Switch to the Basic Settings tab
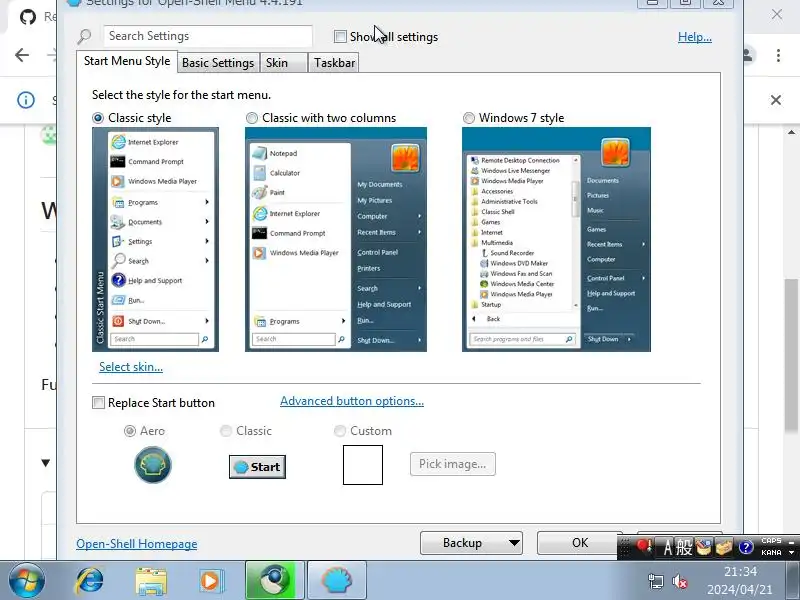Screen dimensions: 800x600 pos(218,63)
